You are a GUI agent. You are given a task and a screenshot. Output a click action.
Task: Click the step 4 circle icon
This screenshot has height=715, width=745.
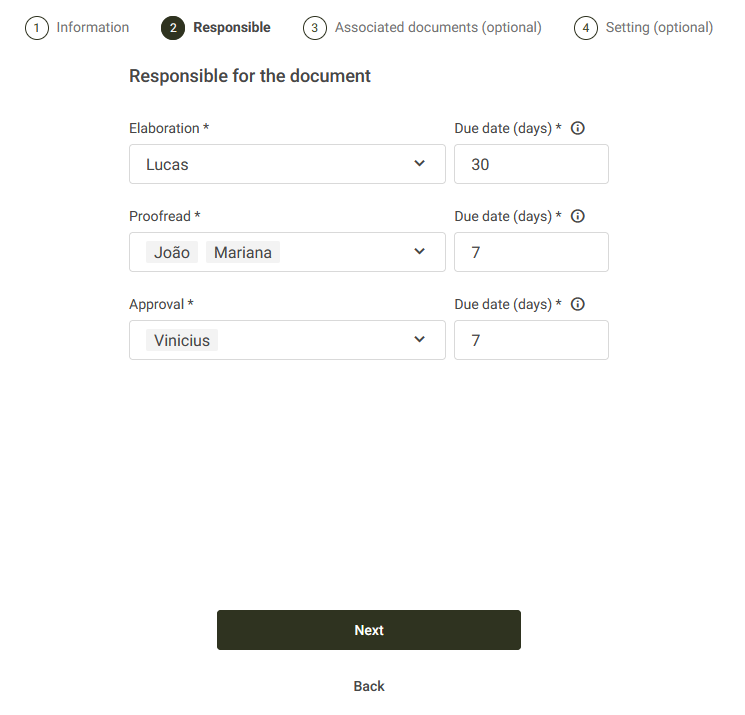tap(585, 28)
